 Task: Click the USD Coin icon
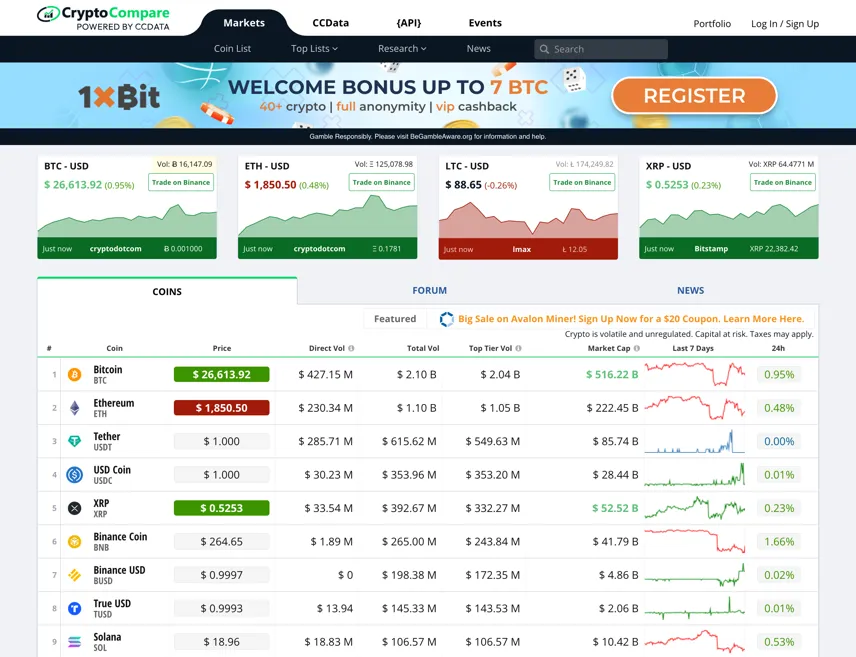74,475
